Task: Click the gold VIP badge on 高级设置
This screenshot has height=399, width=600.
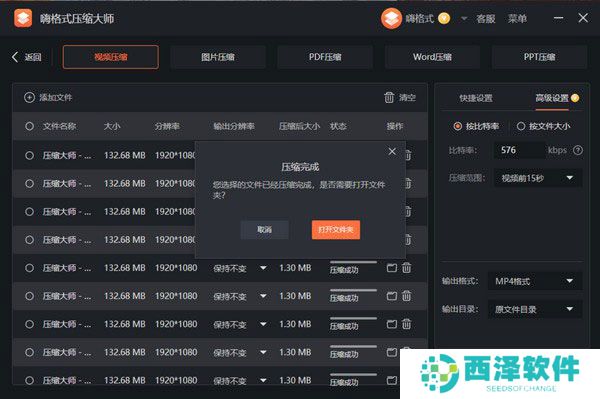Action: click(x=575, y=98)
